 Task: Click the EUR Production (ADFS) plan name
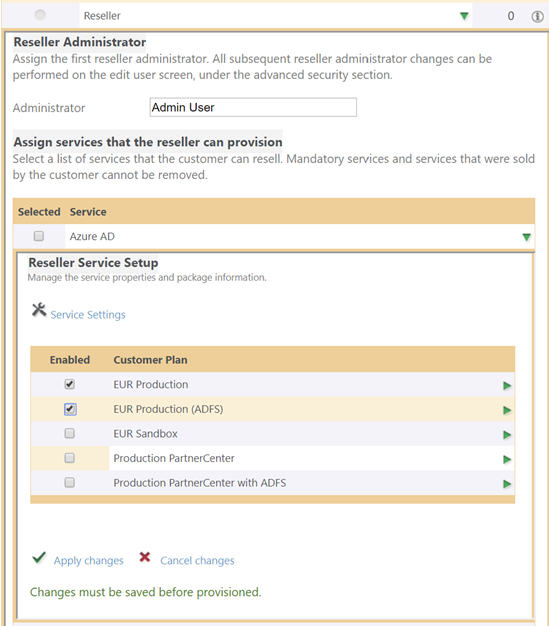[168, 409]
